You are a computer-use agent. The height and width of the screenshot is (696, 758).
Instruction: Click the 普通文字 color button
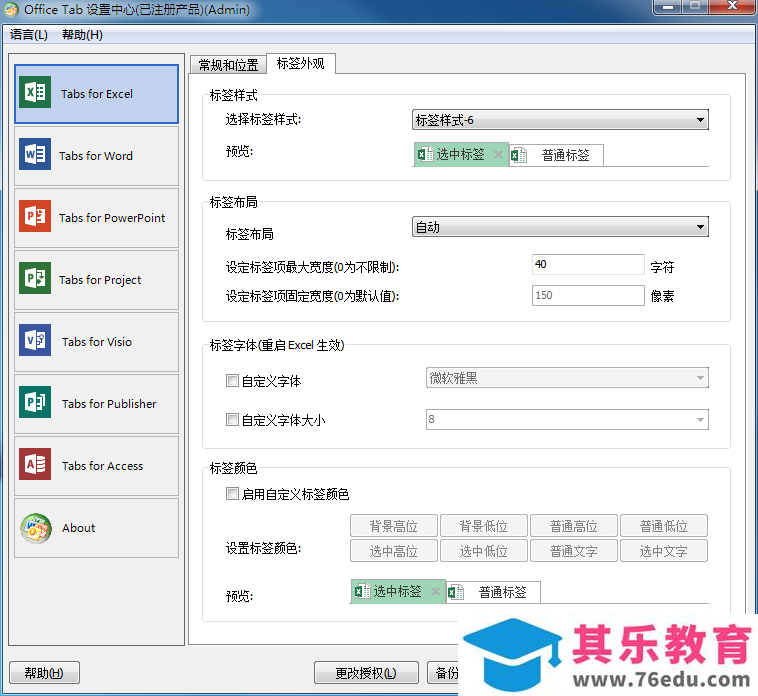[x=574, y=551]
